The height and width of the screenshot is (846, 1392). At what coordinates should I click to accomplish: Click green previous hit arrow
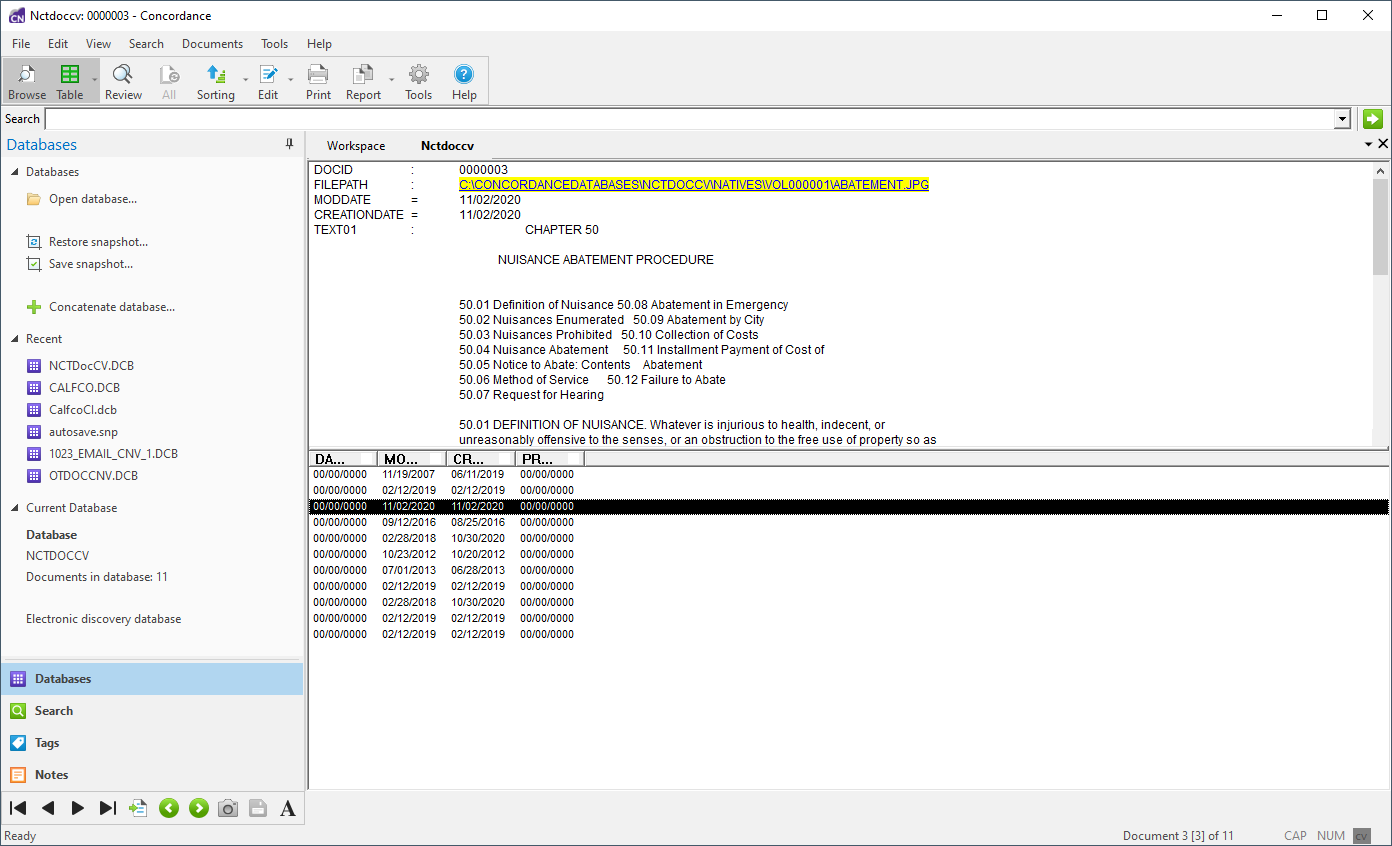pos(169,808)
